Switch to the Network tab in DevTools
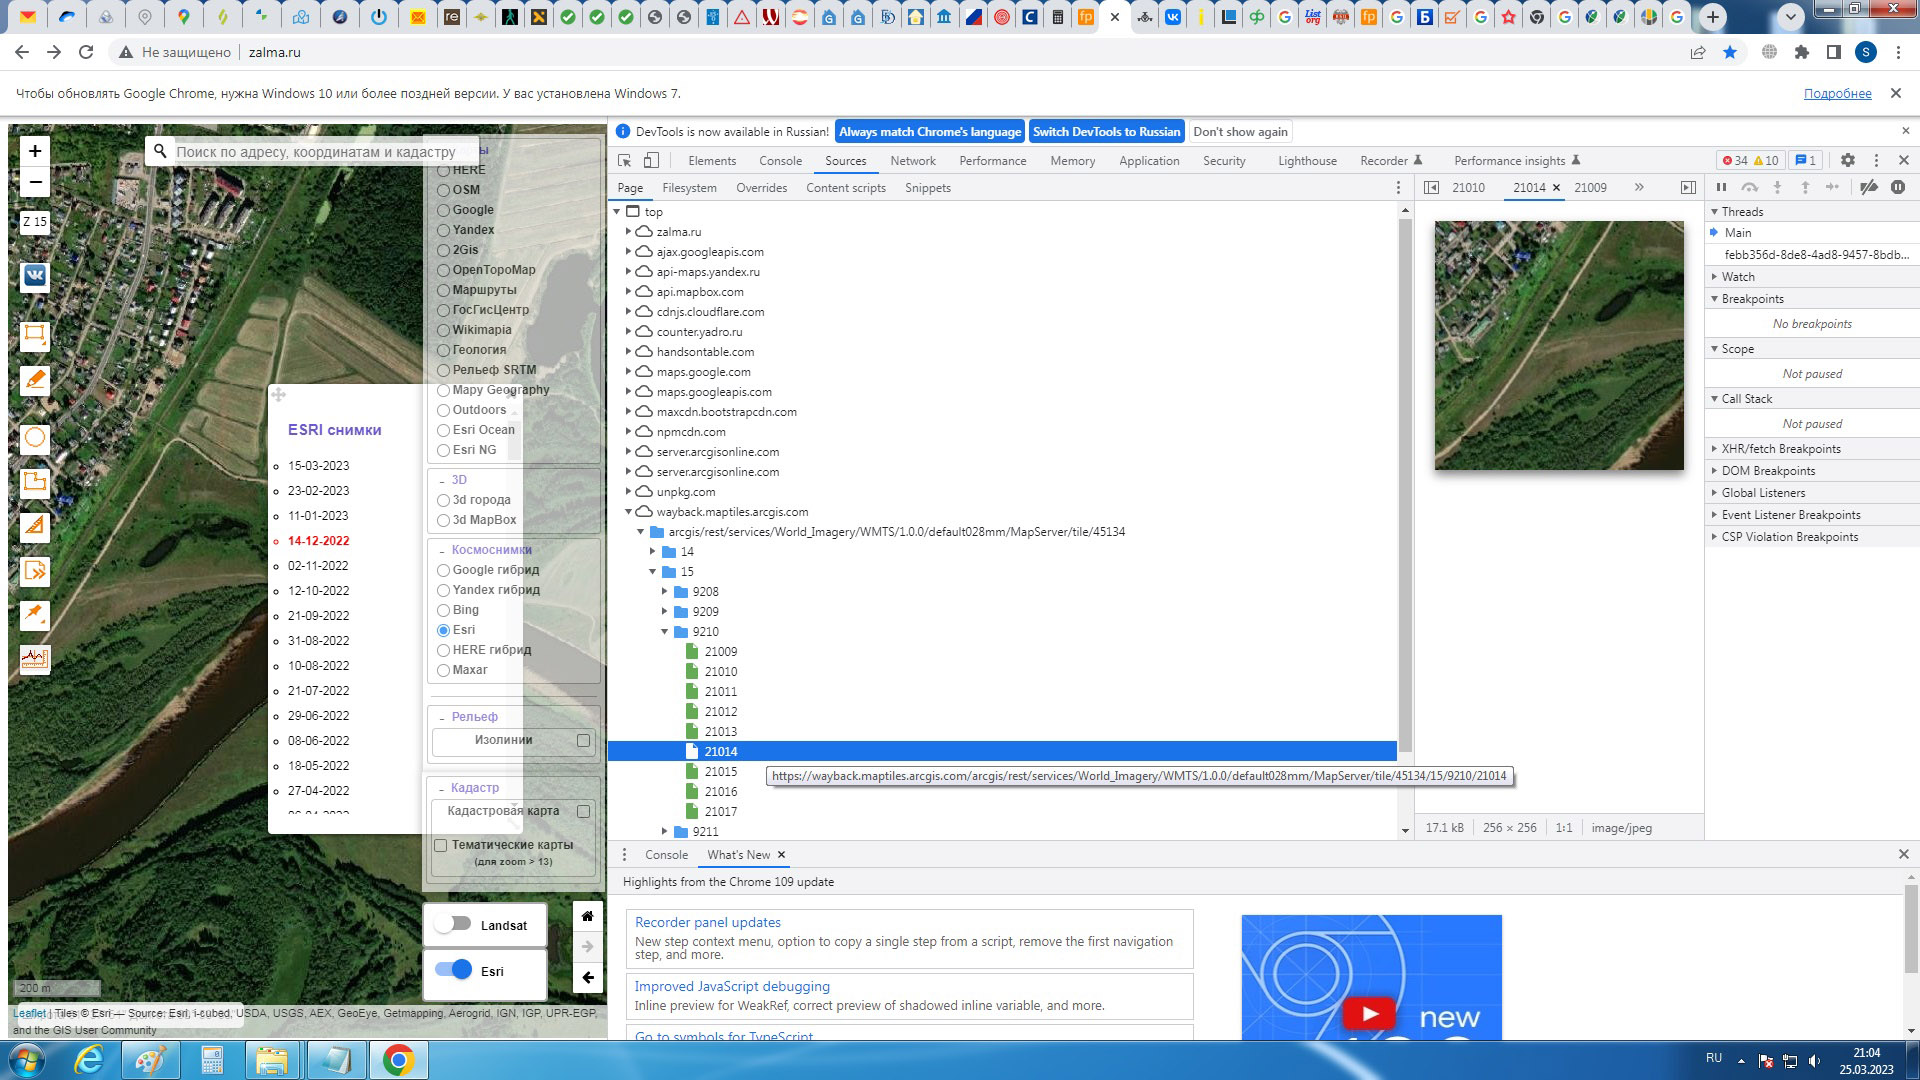 tap(912, 161)
